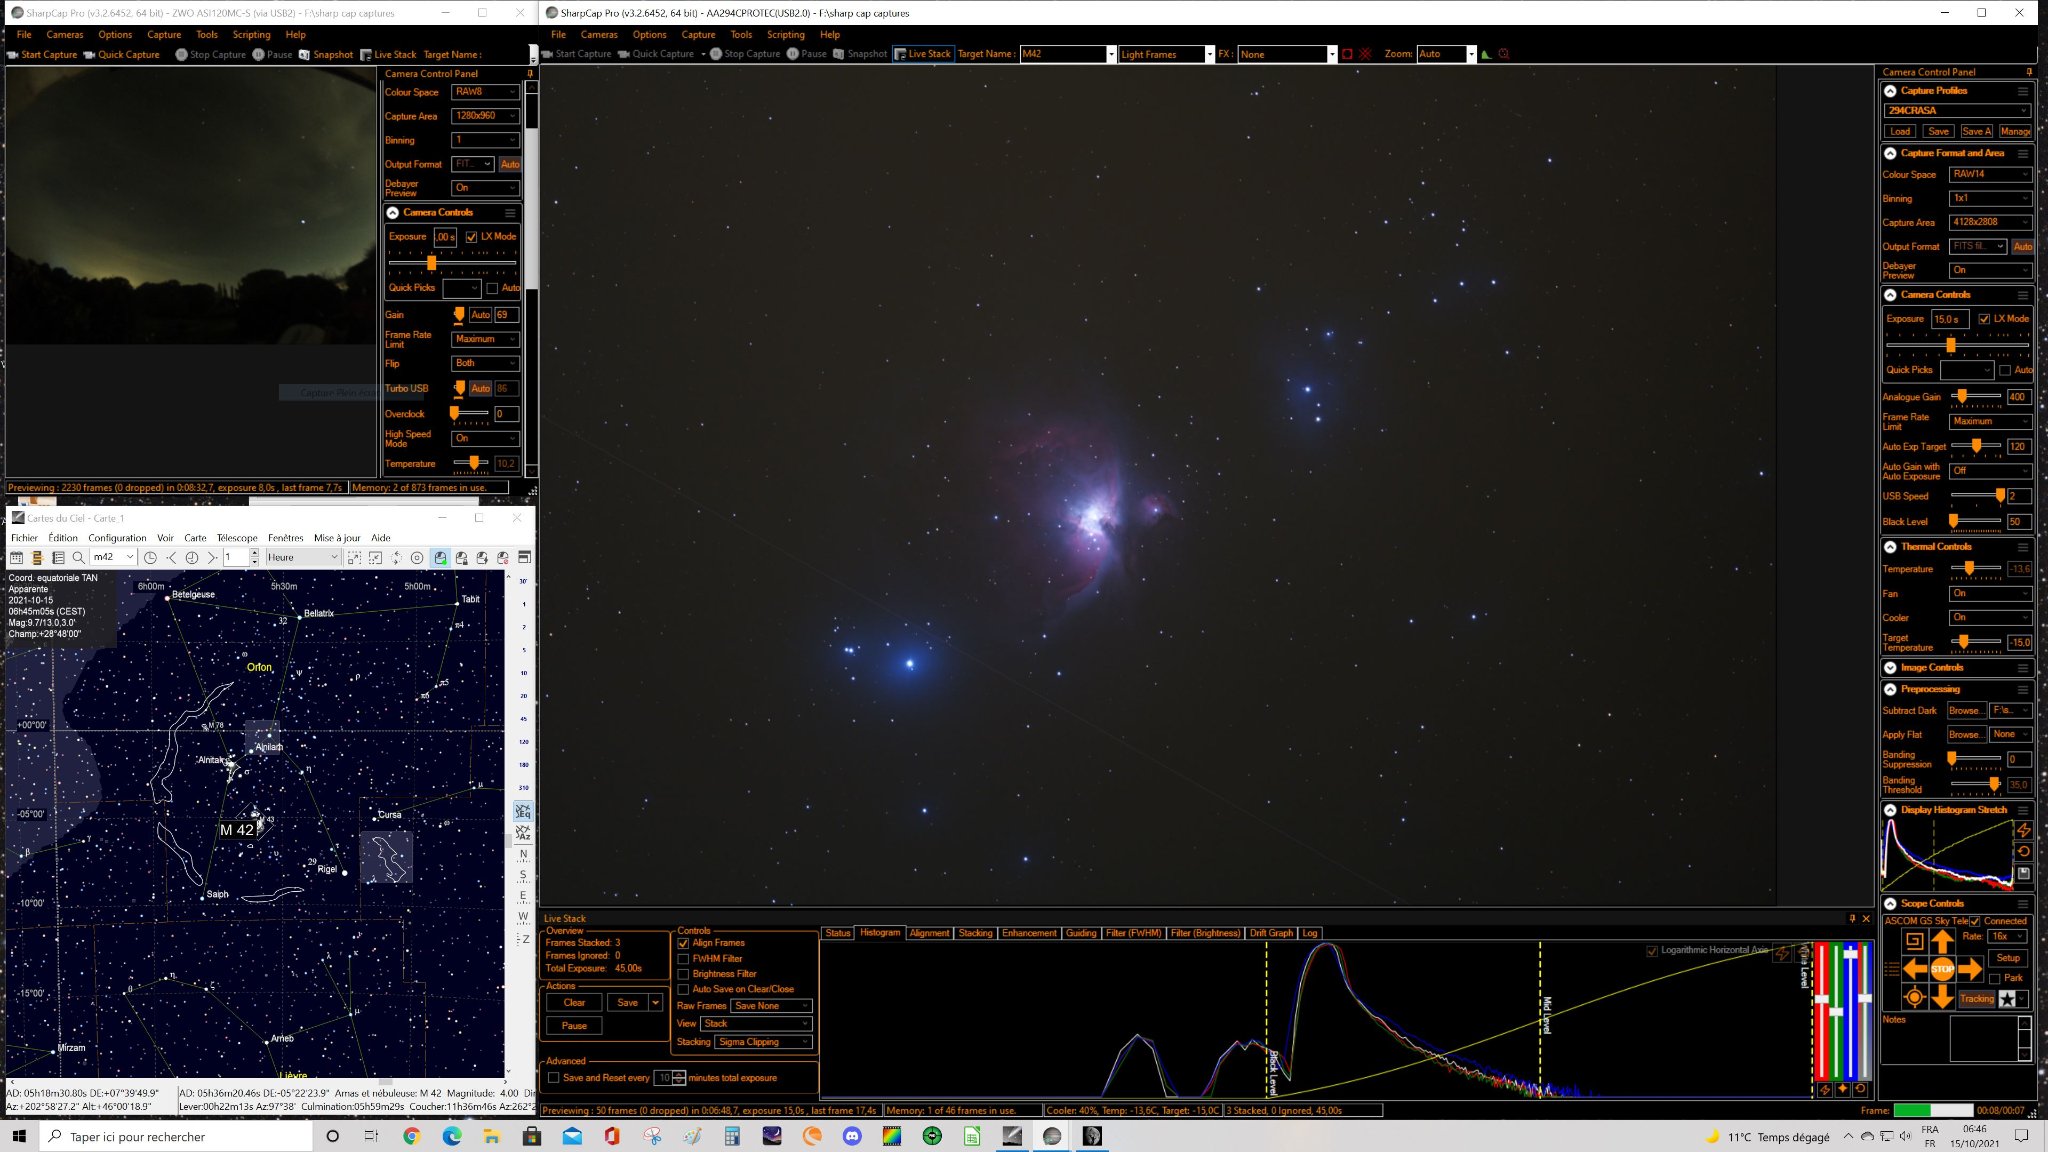Screen dimensions: 2048x1152
Task: Click the star icon below colour sliders
Action: coord(1842,1089)
